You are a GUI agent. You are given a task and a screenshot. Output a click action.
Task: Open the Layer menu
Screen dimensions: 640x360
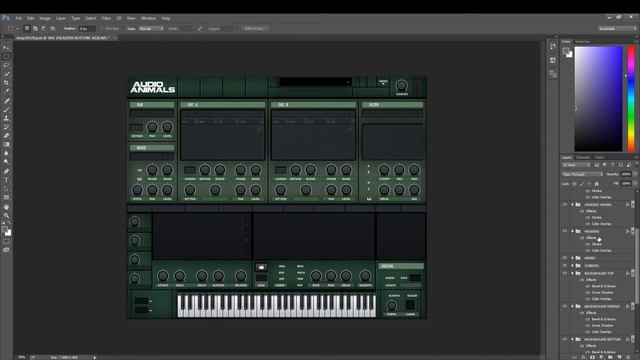(61, 18)
